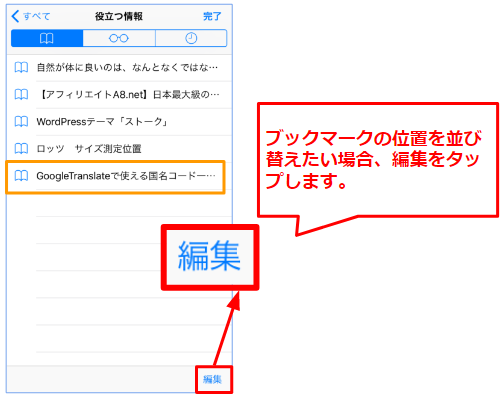Click book icon beside A8.net bookmark
Viewport: 503px width, 399px height.
tap(21, 95)
